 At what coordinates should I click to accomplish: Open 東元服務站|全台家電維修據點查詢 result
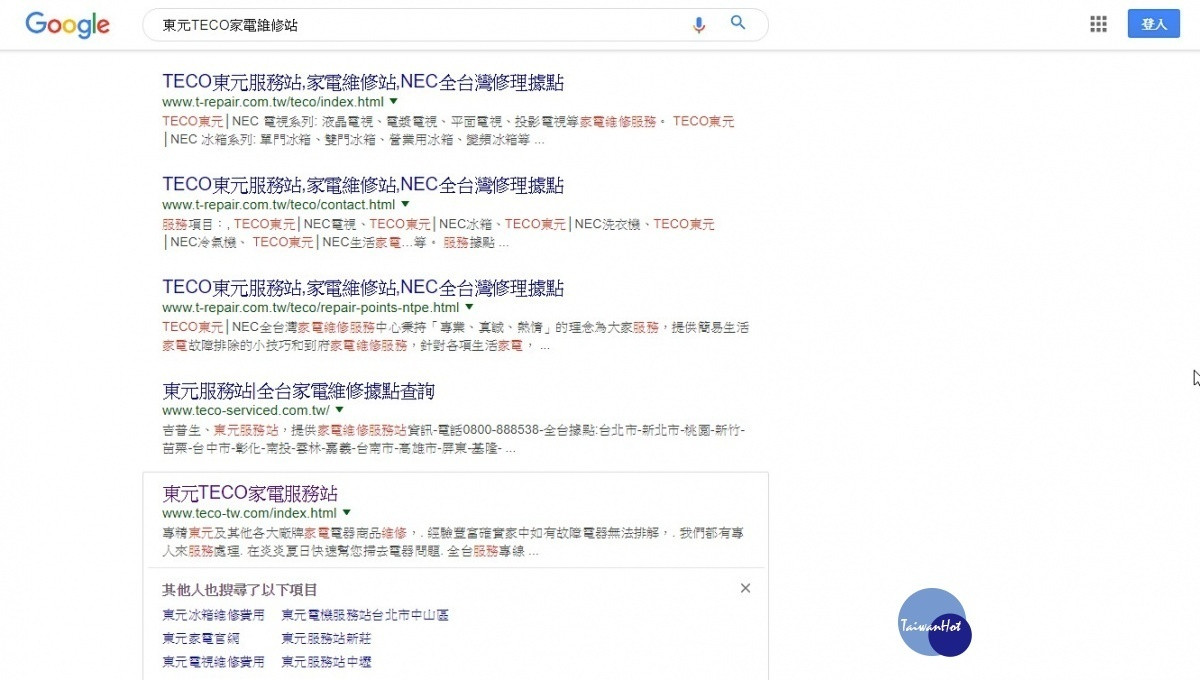pos(298,390)
